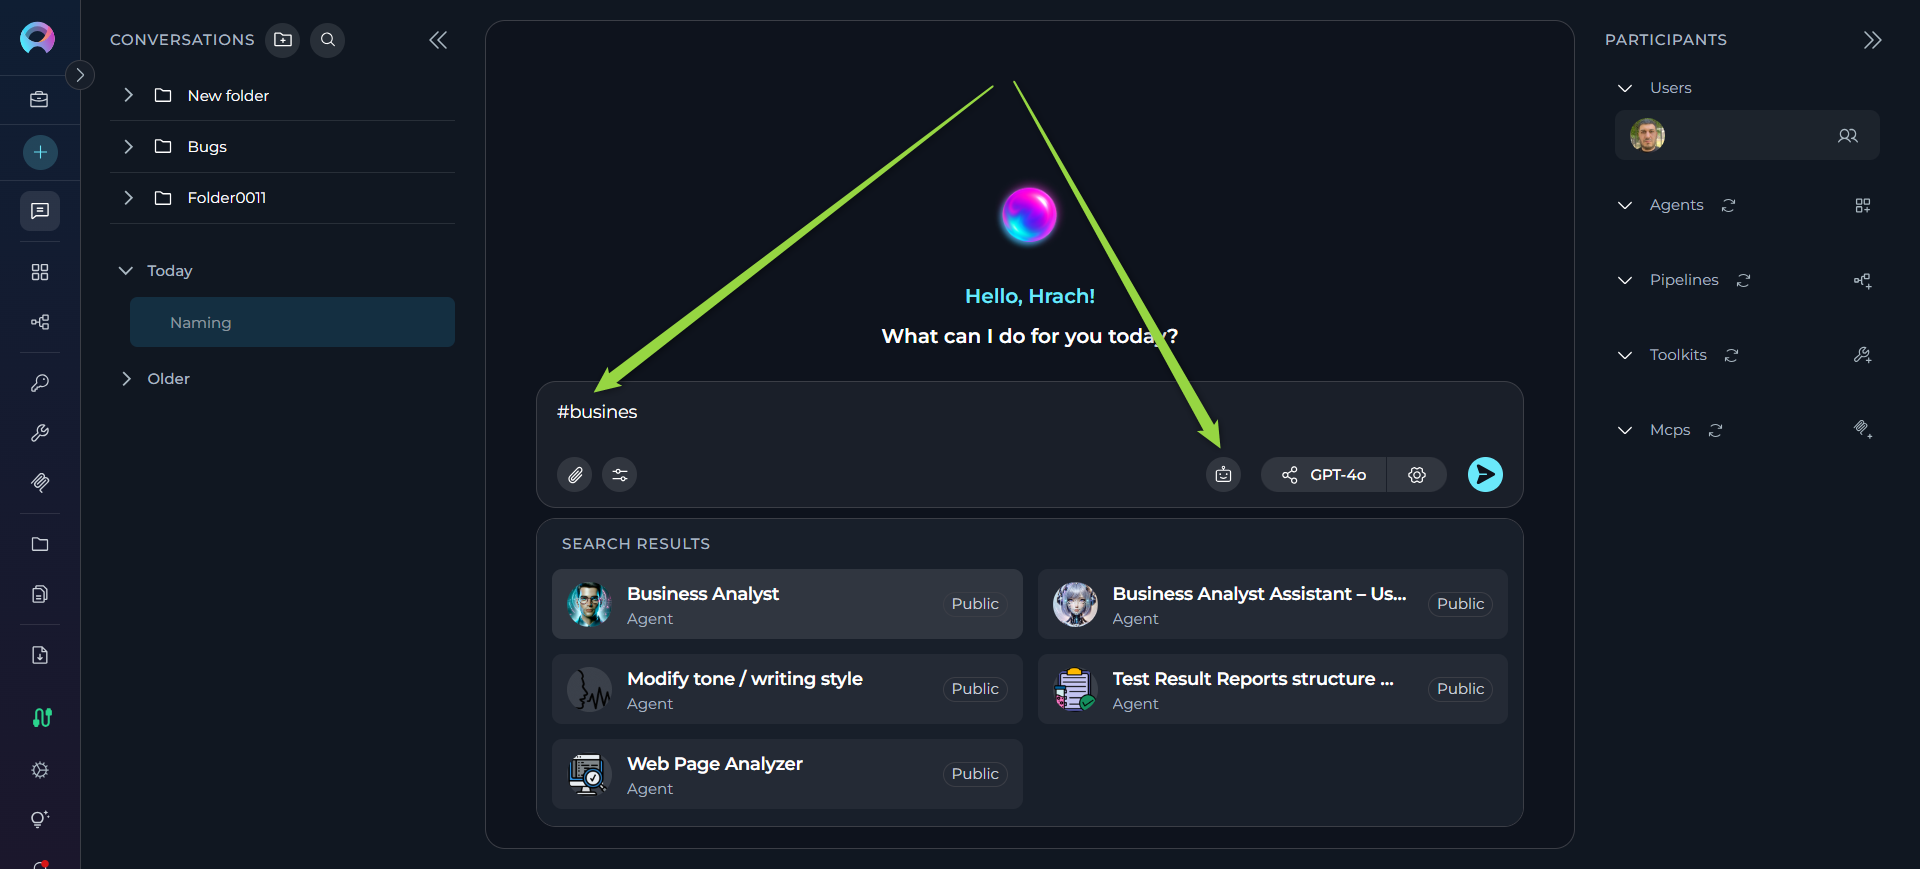Screen dimensions: 1920x869
Task: Open the GPT-4o model selector
Action: (1324, 475)
